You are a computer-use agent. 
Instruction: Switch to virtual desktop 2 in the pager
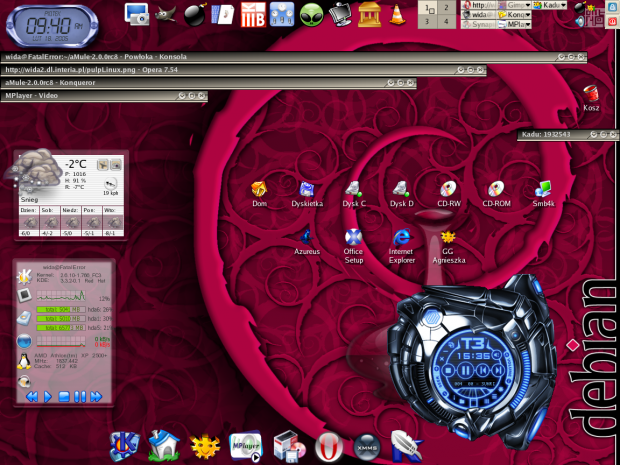446,8
